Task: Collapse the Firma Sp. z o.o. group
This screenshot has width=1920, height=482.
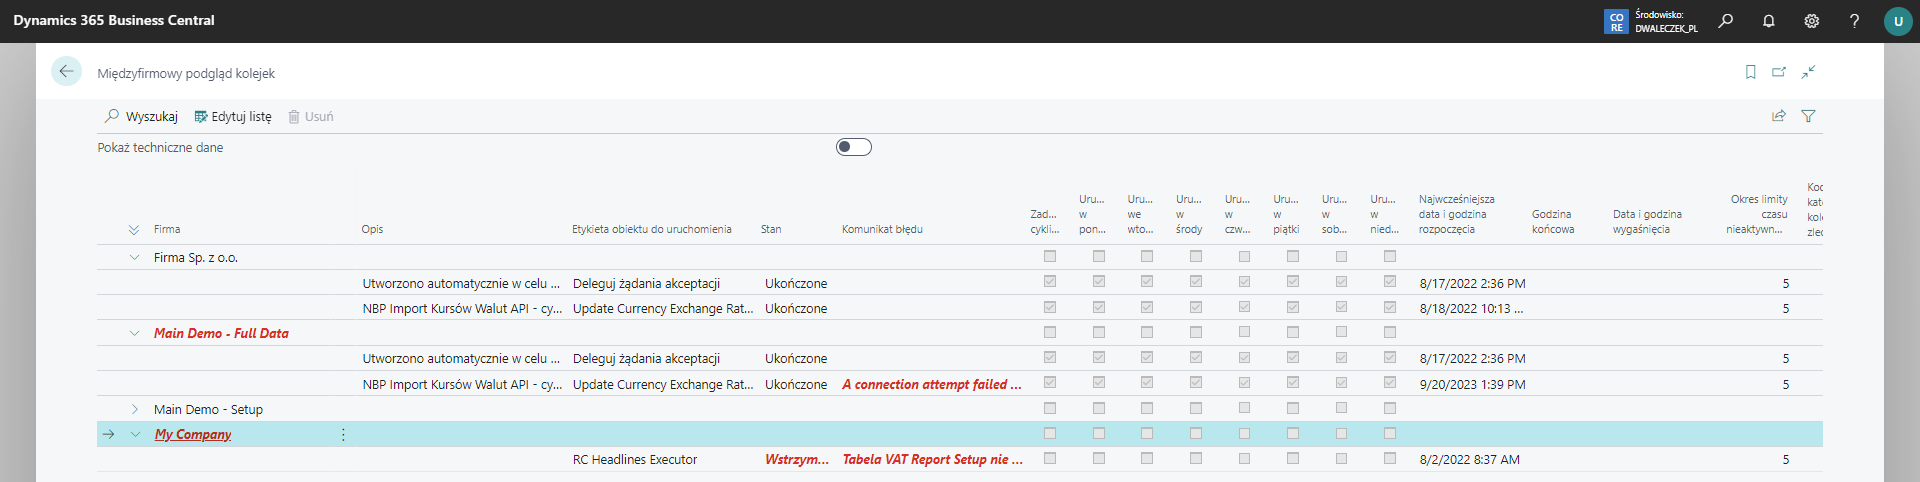Action: [134, 258]
